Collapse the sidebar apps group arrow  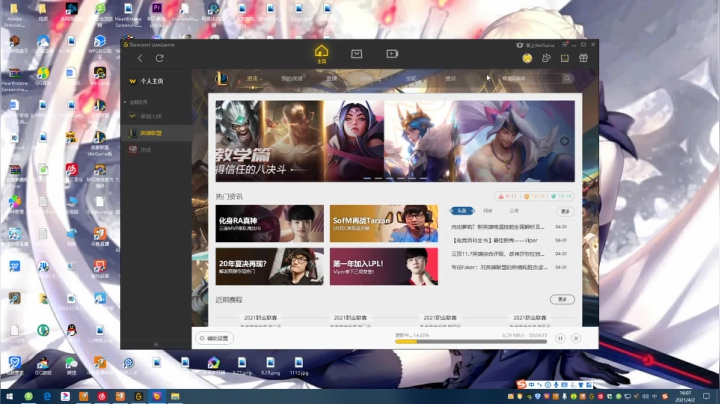pyautogui.click(x=125, y=102)
